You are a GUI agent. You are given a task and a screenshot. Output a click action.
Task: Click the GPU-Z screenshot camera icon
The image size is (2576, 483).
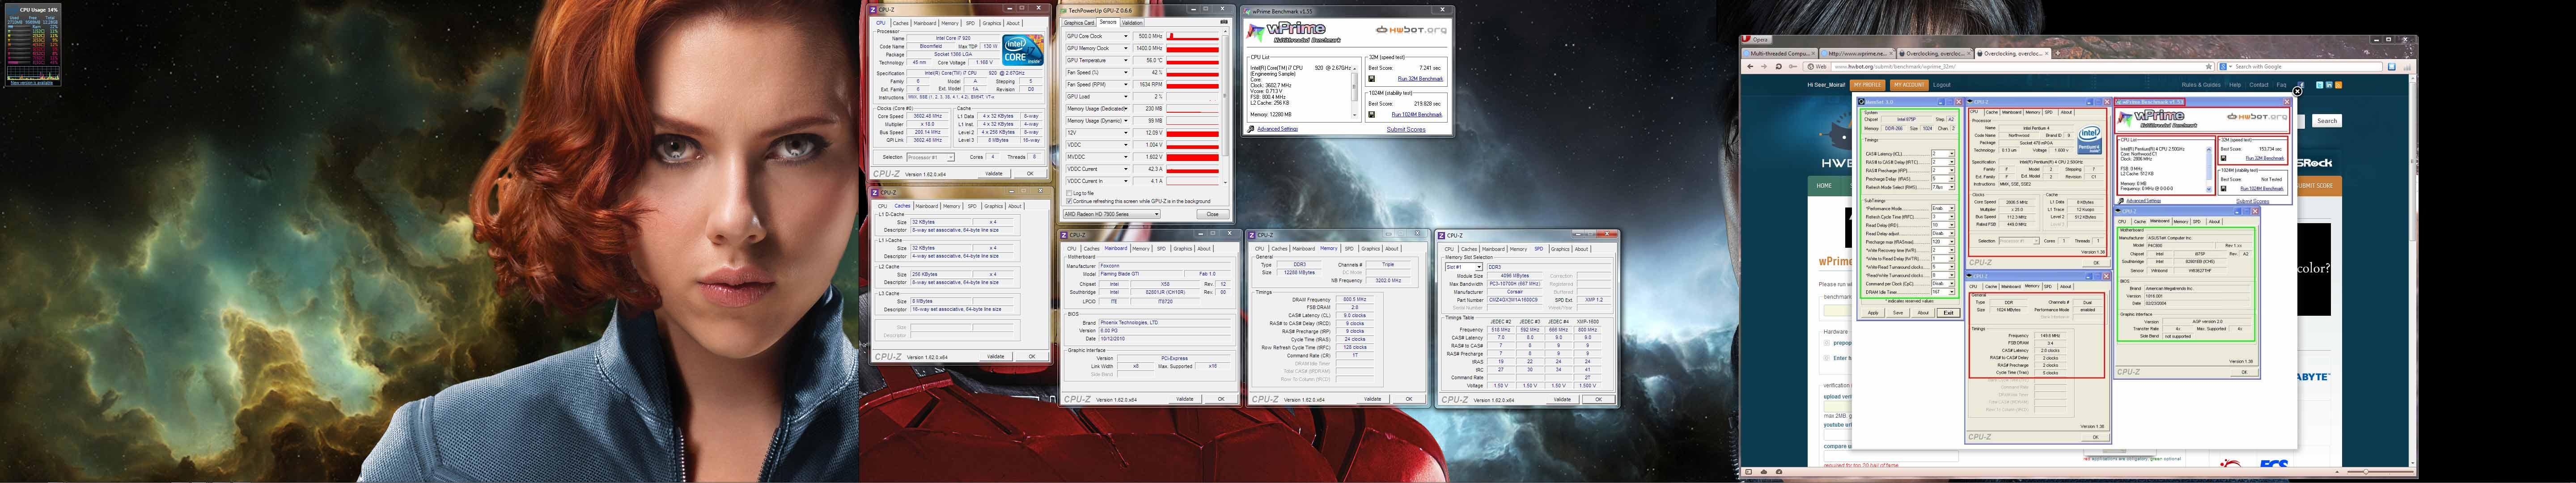pyautogui.click(x=1224, y=21)
